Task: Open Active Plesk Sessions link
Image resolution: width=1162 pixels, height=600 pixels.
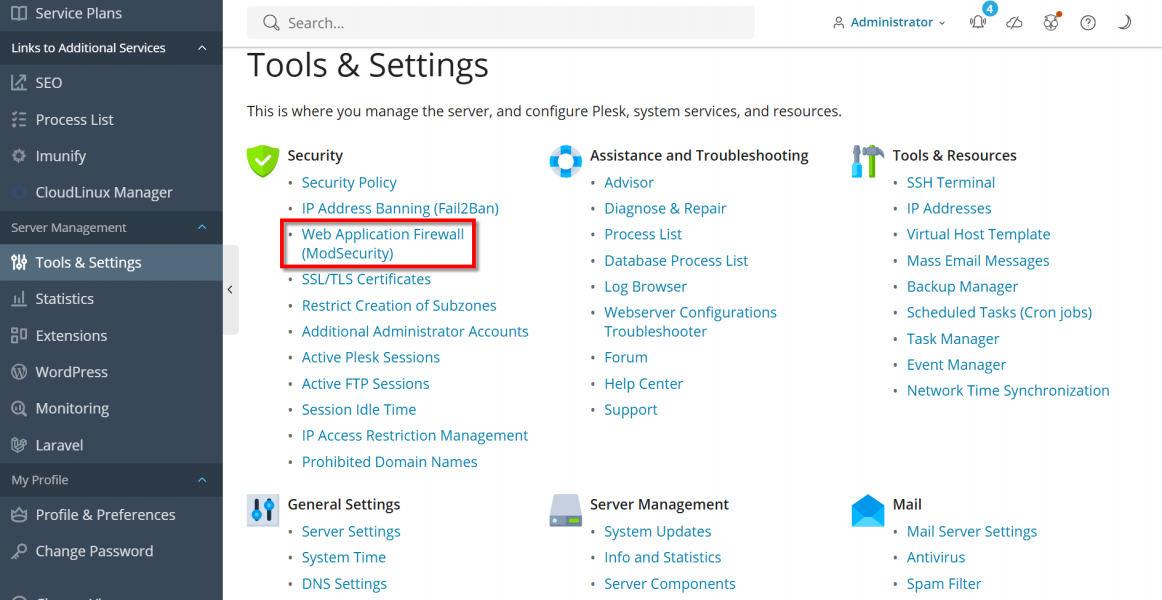Action: coord(371,357)
